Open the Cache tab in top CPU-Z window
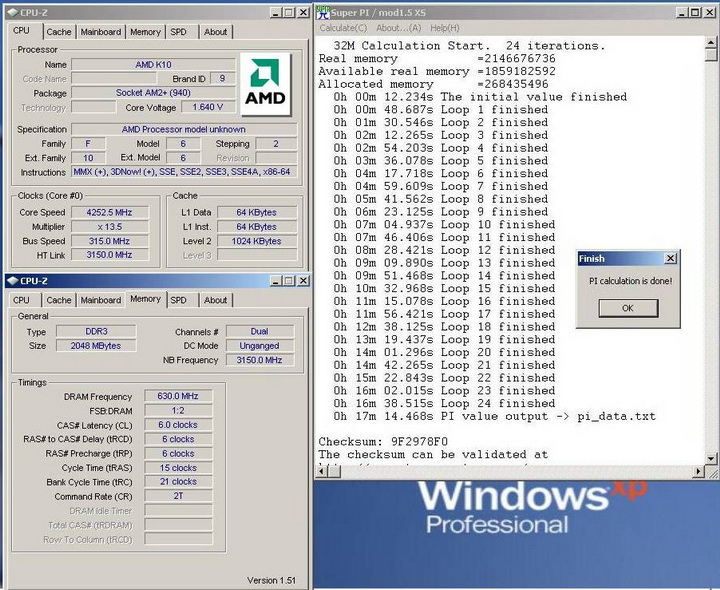Image resolution: width=720 pixels, height=590 pixels. 59,32
